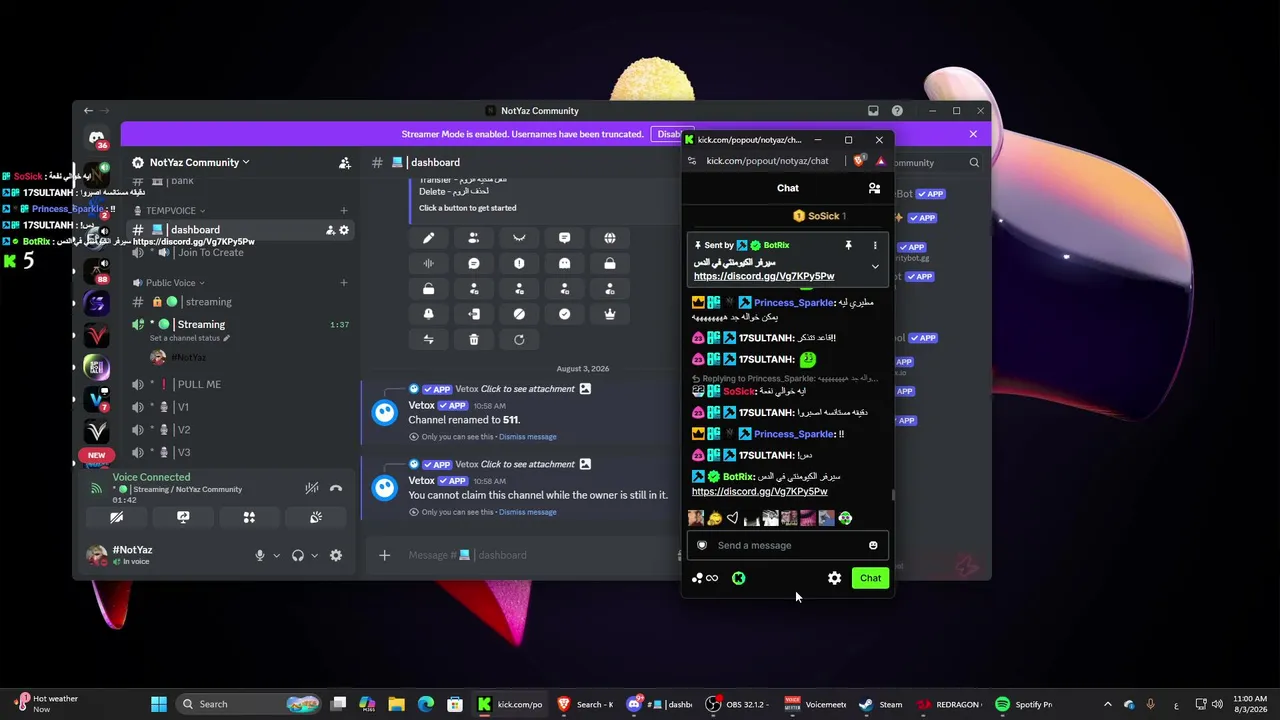This screenshot has height=720, width=1280.
Task: Join the Join To Create voice channel
Action: point(240,253)
